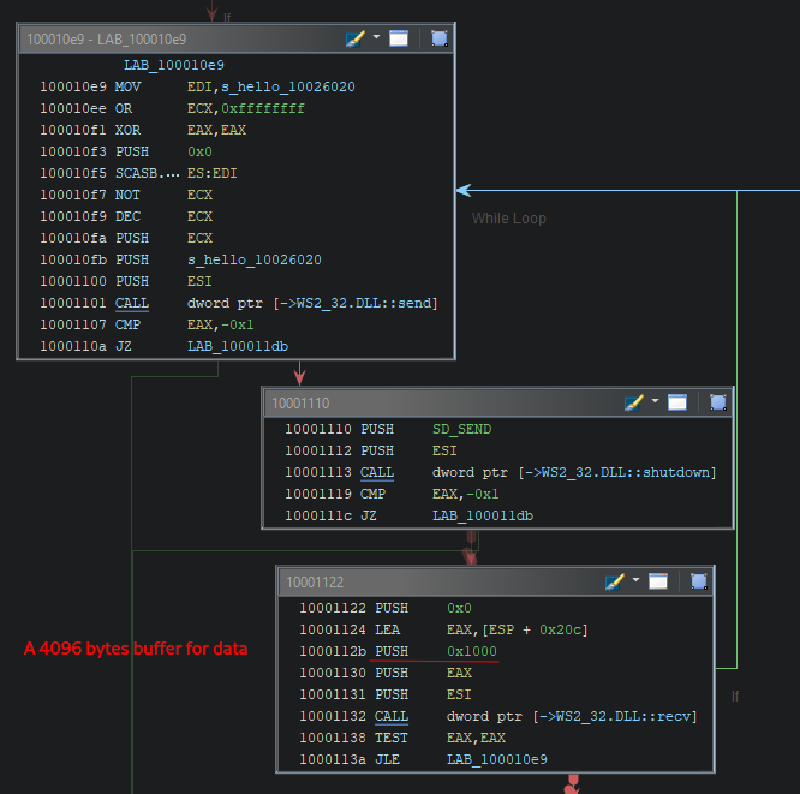This screenshot has width=800, height=794.
Task: Open color dropdown arrow in block 10001122 header
Action: click(637, 581)
